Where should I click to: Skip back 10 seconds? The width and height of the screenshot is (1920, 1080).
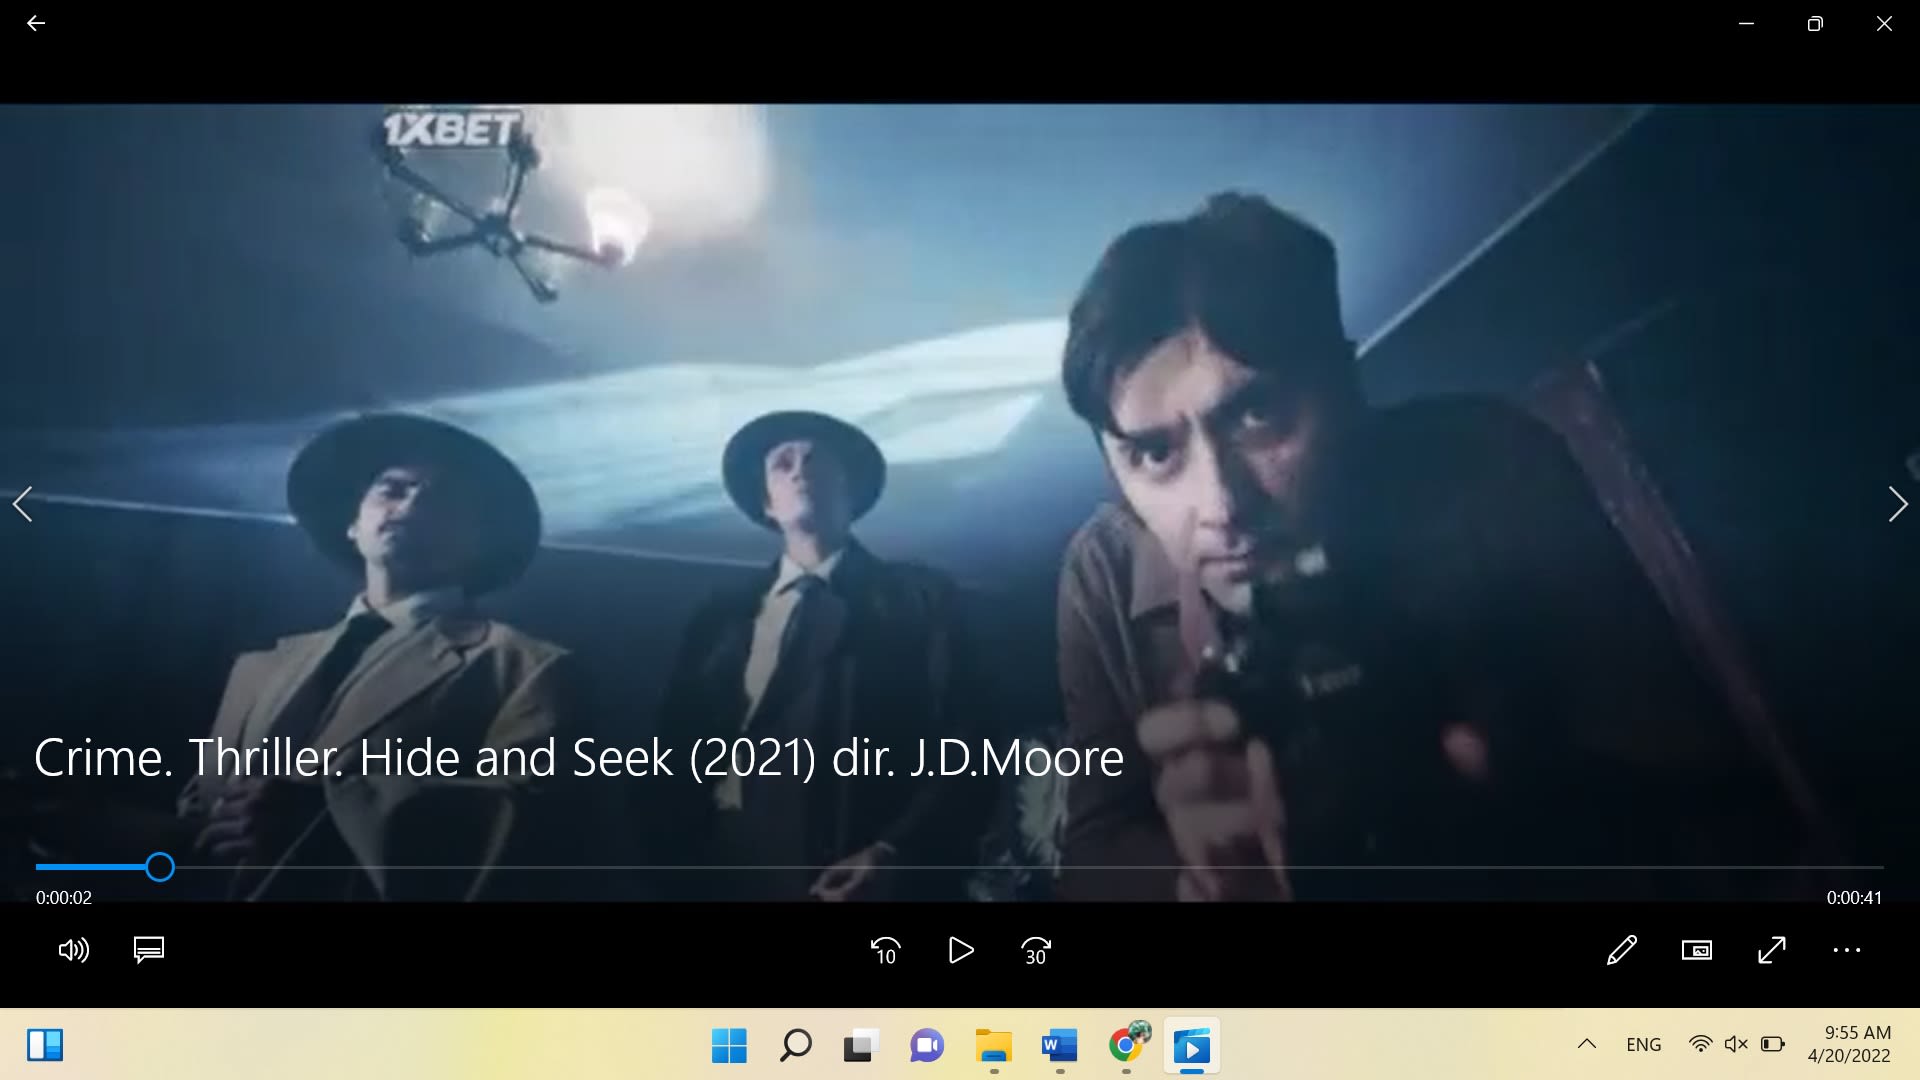(x=885, y=950)
